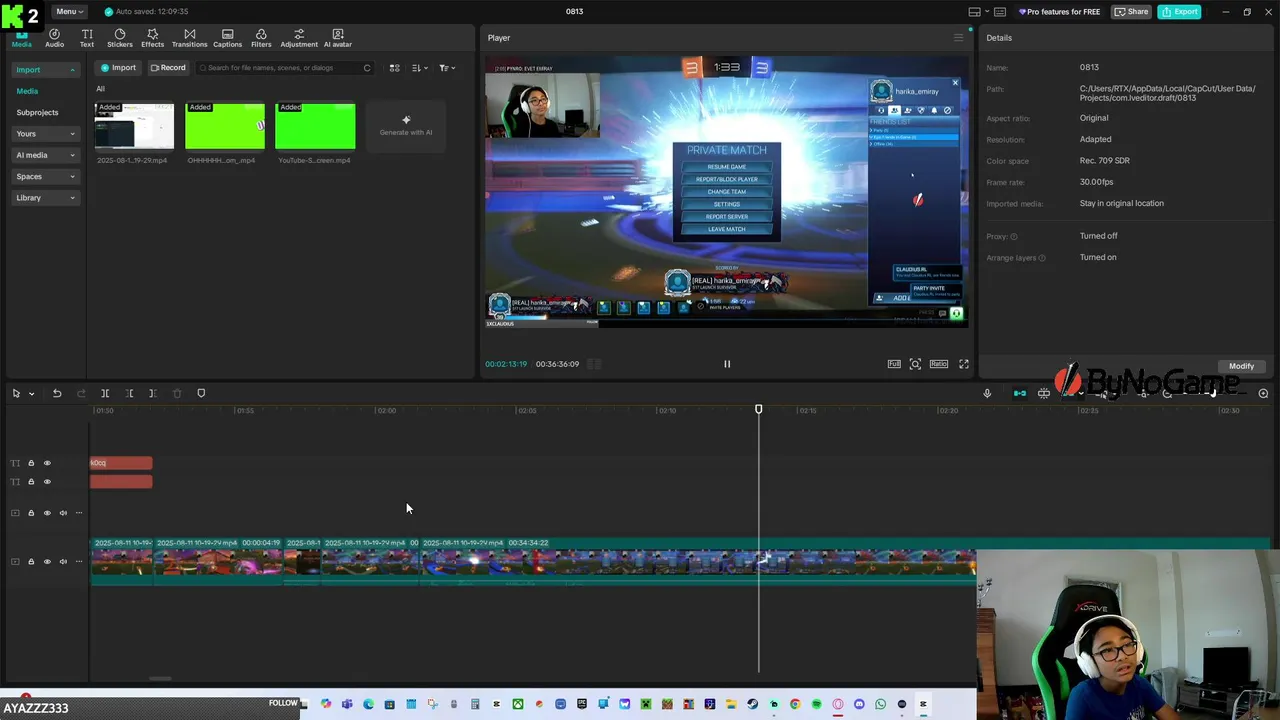This screenshot has width=1280, height=720.
Task: Open the Menu dropdown
Action: (x=69, y=11)
